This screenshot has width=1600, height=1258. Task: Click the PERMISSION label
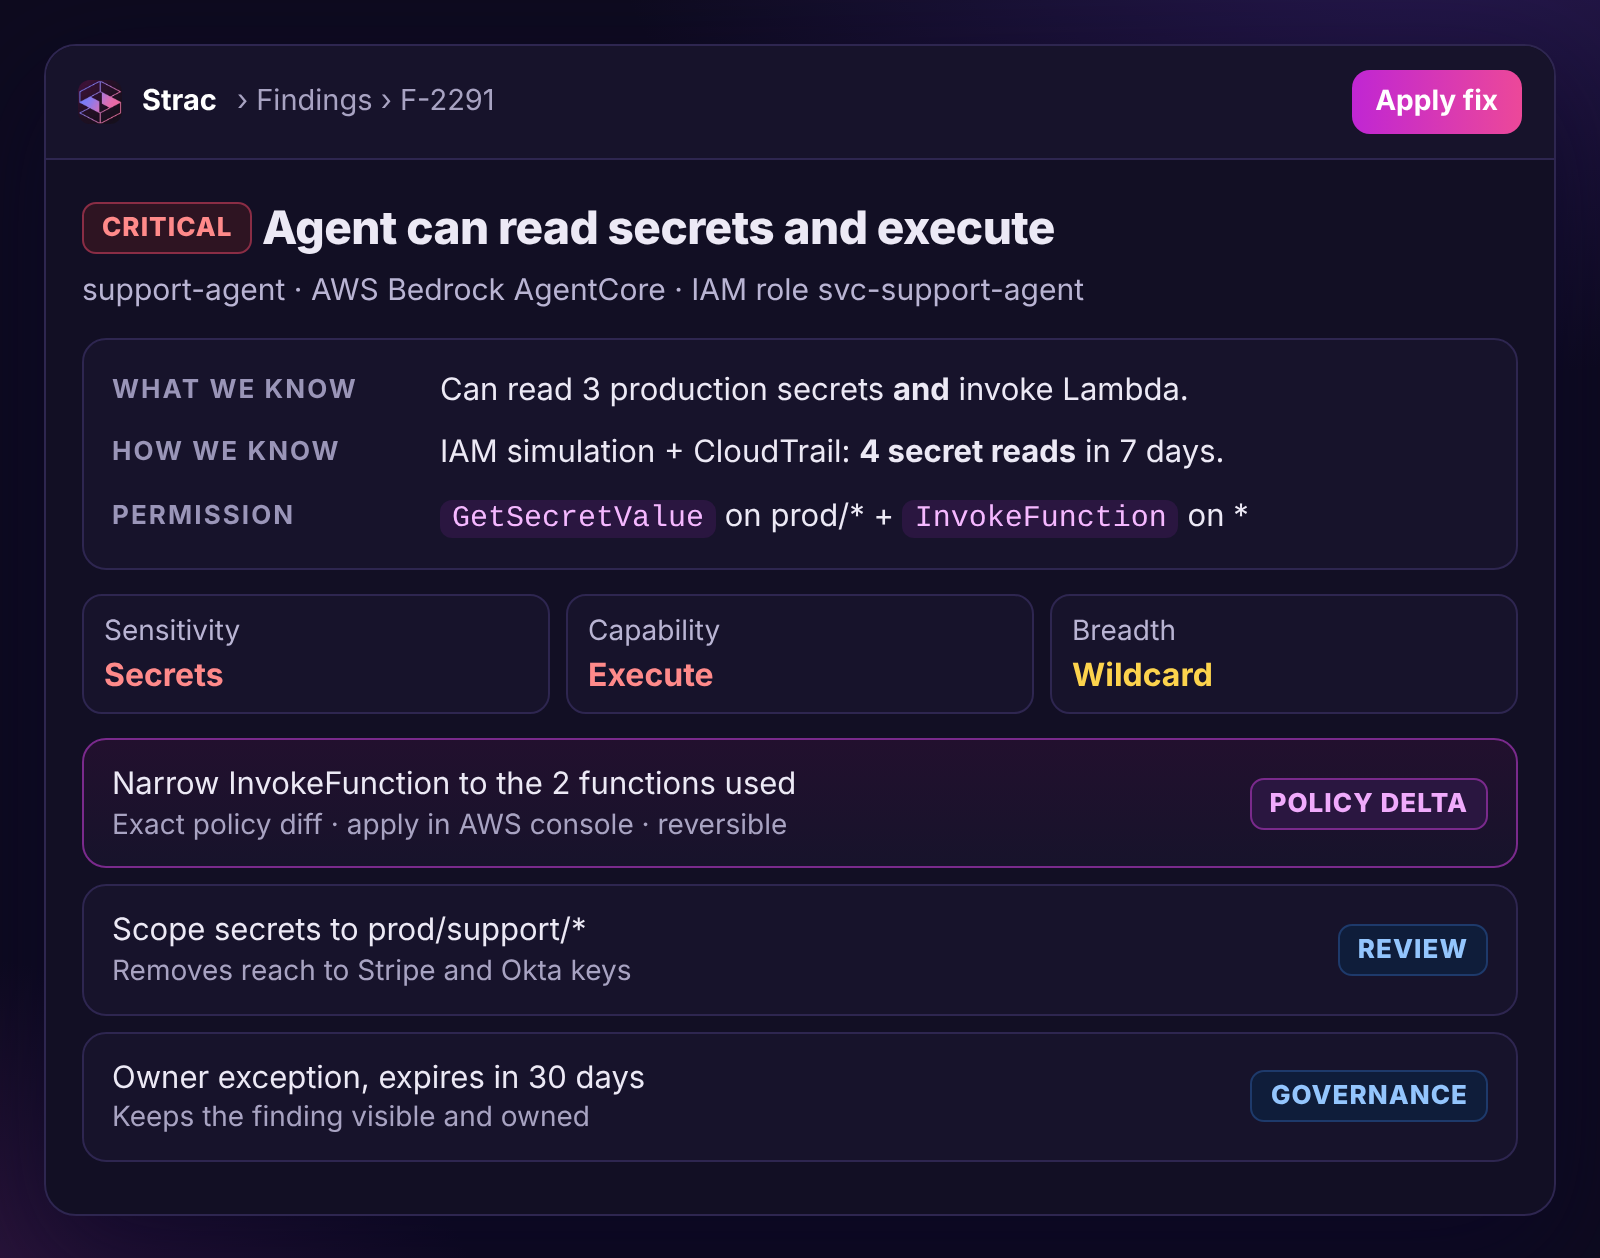203,515
